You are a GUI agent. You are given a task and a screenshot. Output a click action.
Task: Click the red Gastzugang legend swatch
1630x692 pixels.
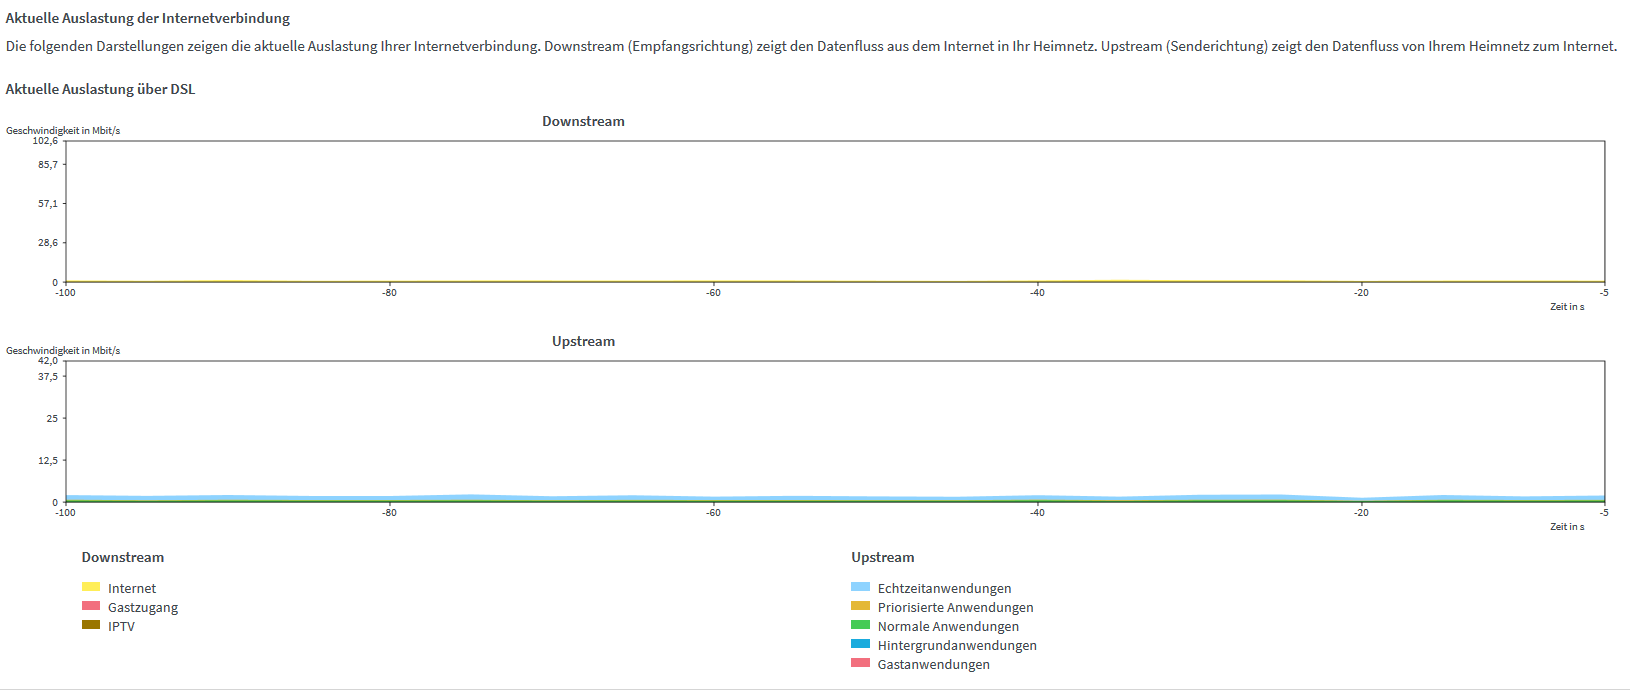point(91,606)
